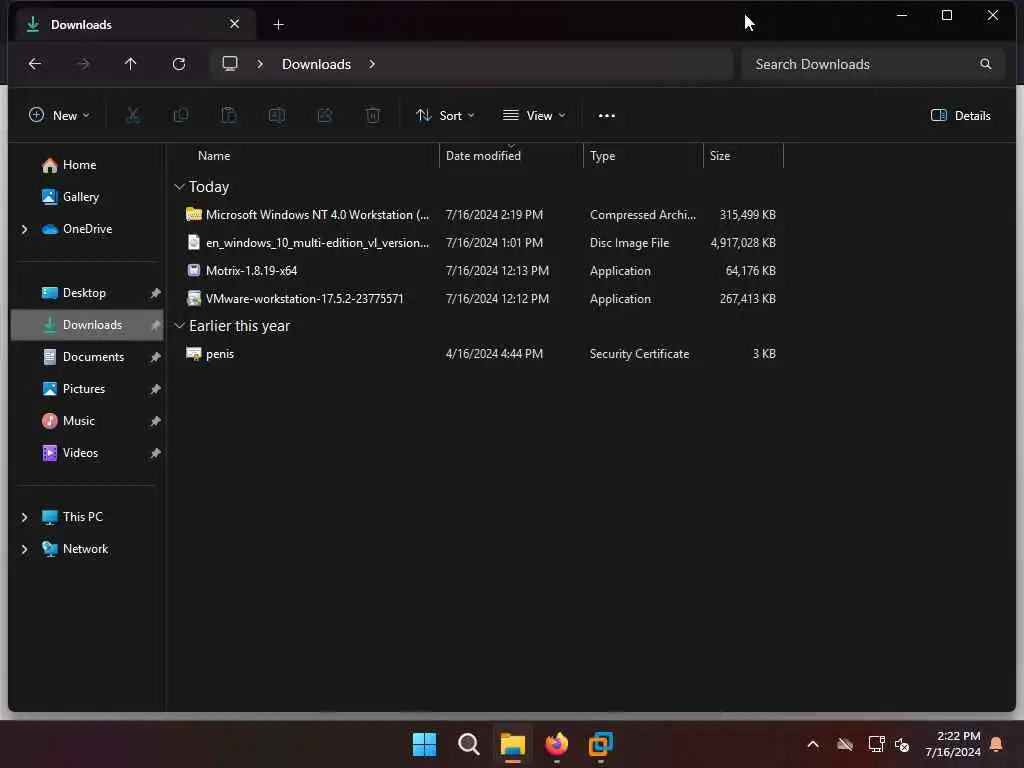
Task: Open Windows Start menu
Action: click(424, 744)
